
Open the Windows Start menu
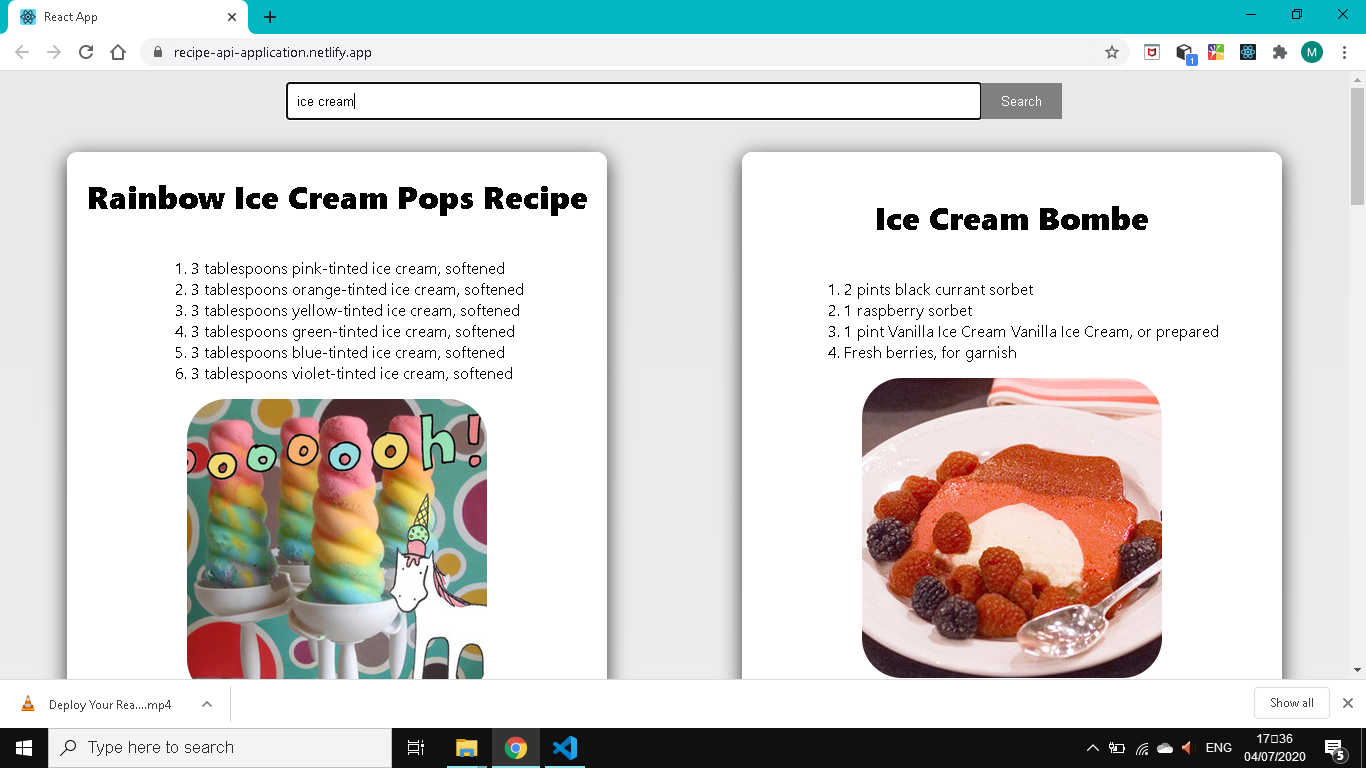tap(24, 748)
